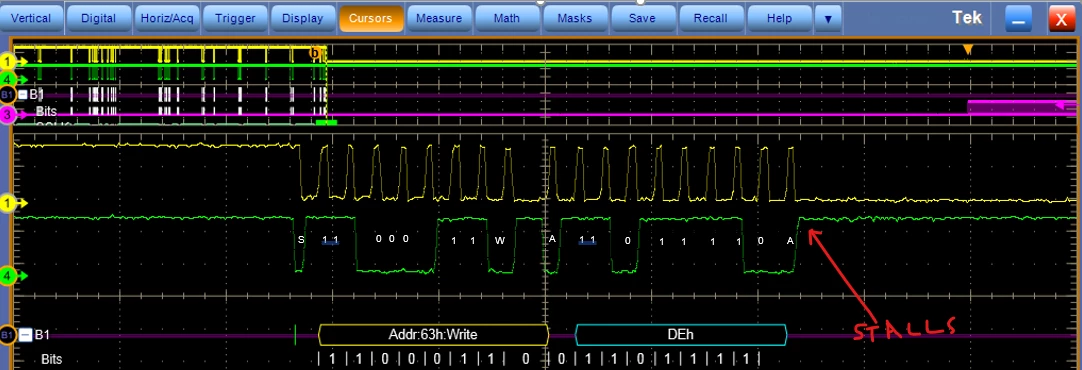
Task: Select channel 1 marker in zoomed waveform
Action: coord(8,203)
